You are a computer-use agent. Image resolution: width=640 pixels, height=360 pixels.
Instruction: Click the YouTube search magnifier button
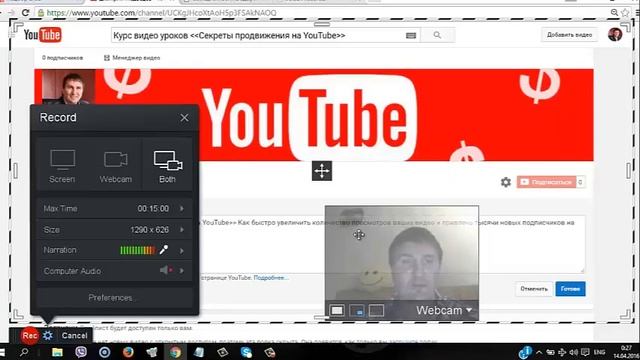437,36
